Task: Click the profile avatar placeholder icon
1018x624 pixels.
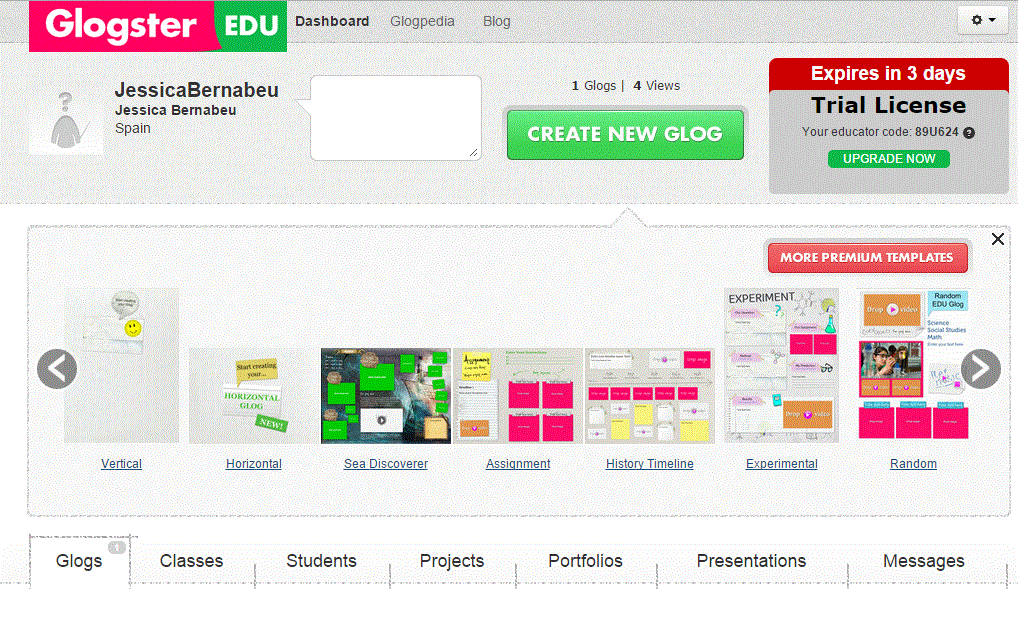Action: pyautogui.click(x=66, y=119)
